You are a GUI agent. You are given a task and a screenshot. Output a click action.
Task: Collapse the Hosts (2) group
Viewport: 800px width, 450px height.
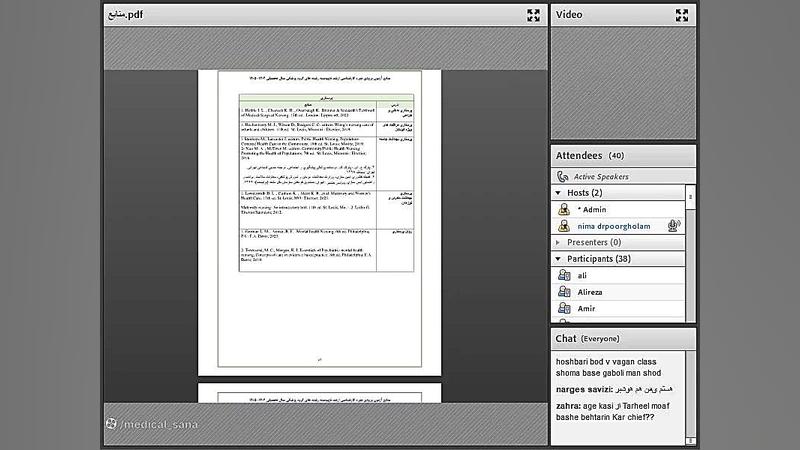[558, 193]
